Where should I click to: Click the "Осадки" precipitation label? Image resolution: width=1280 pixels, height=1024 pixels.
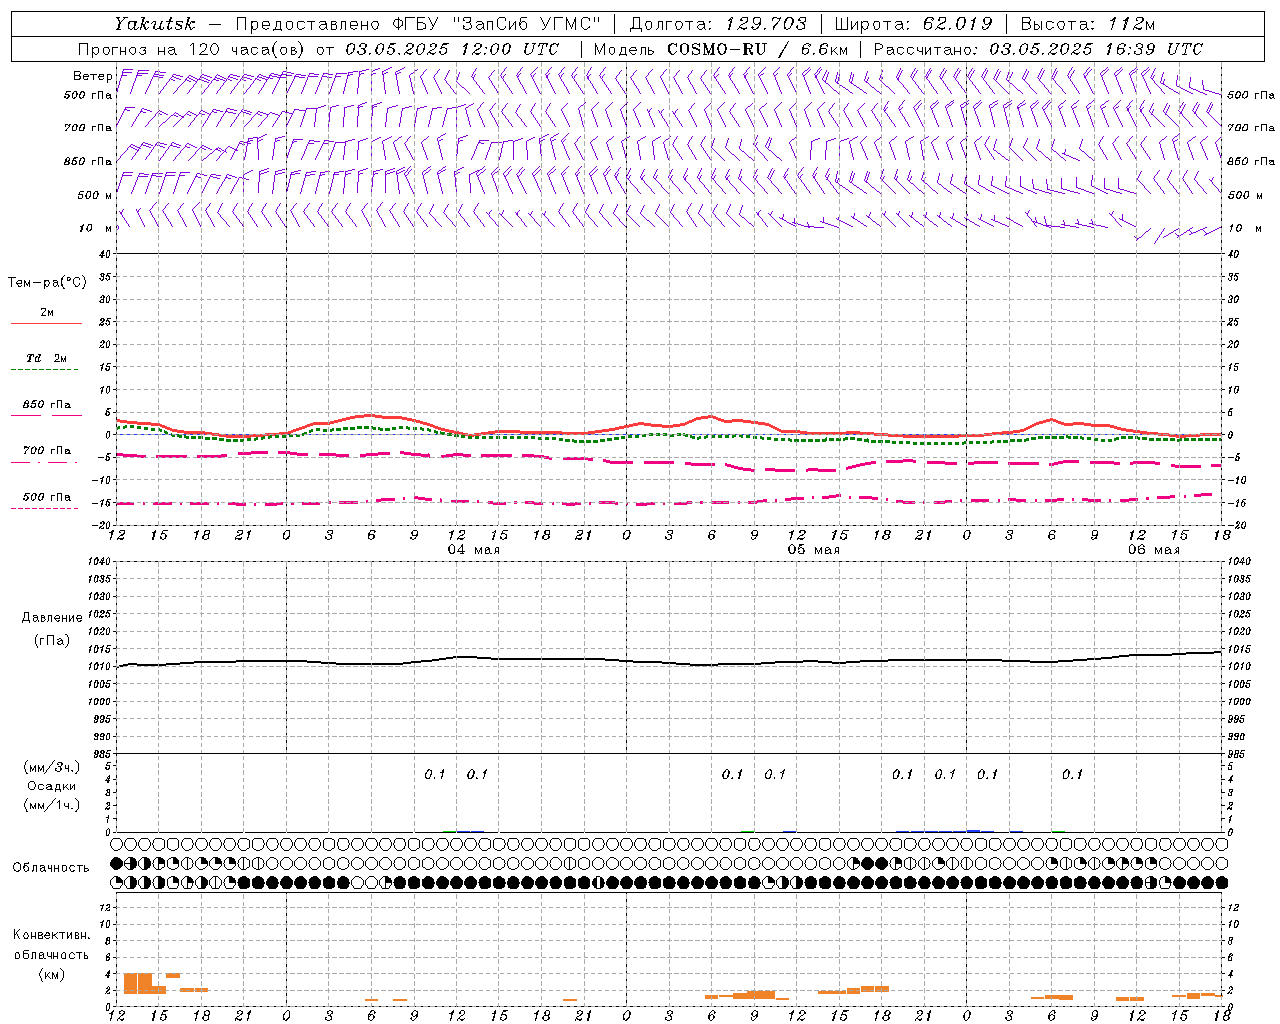tap(51, 786)
